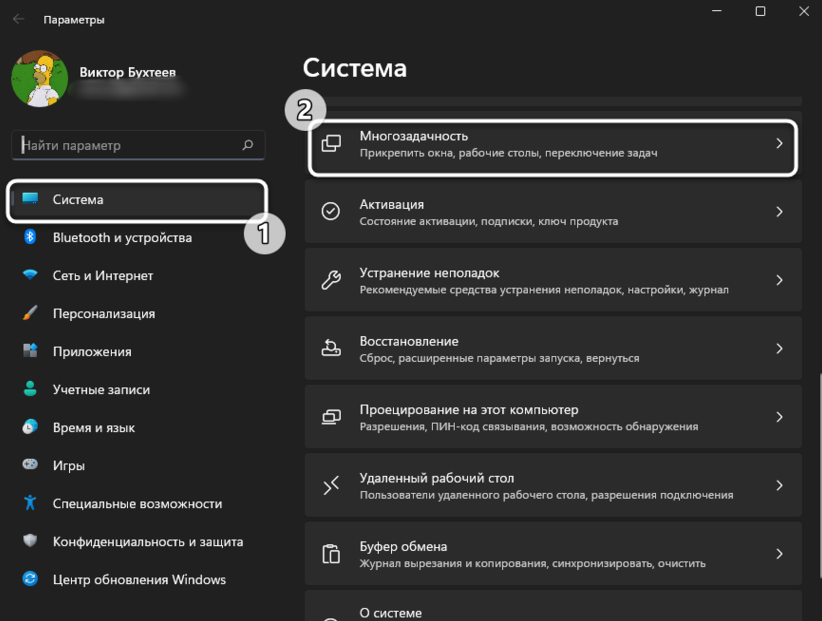The height and width of the screenshot is (621, 822).
Task: Expand Multitasking with its chevron arrow
Action: pyautogui.click(x=780, y=144)
